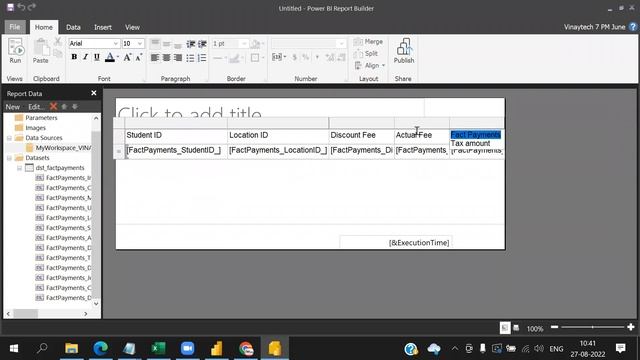640x360 pixels.
Task: Switch to the View tab
Action: tap(132, 27)
